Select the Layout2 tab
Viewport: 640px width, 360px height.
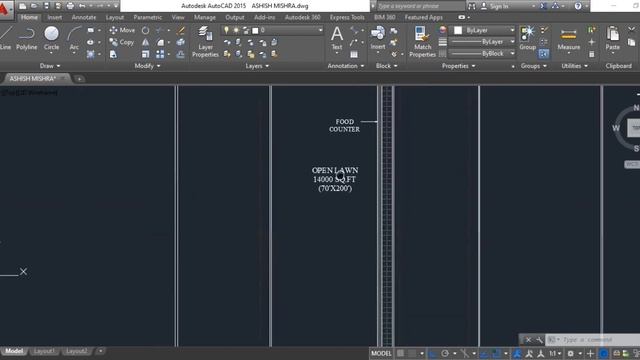click(76, 351)
